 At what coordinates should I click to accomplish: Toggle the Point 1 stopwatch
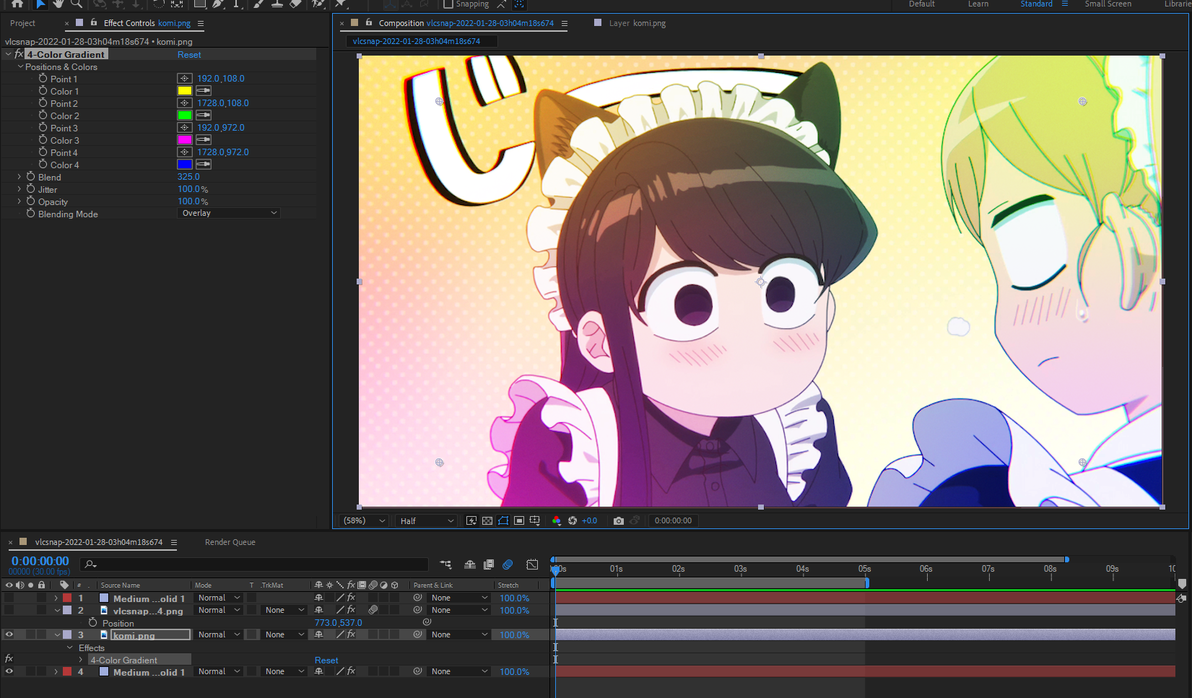[43, 78]
